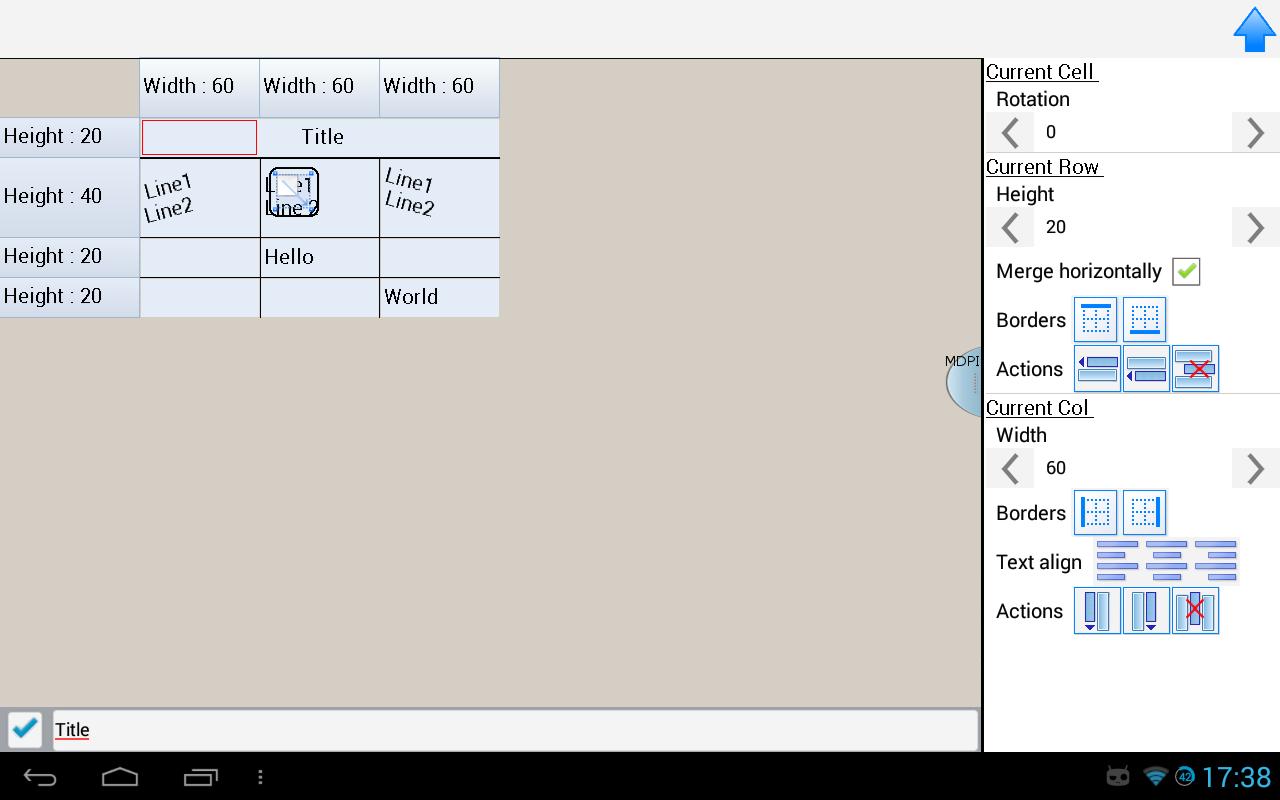
Task: Toggle the bottom border for current row
Action: click(1145, 319)
